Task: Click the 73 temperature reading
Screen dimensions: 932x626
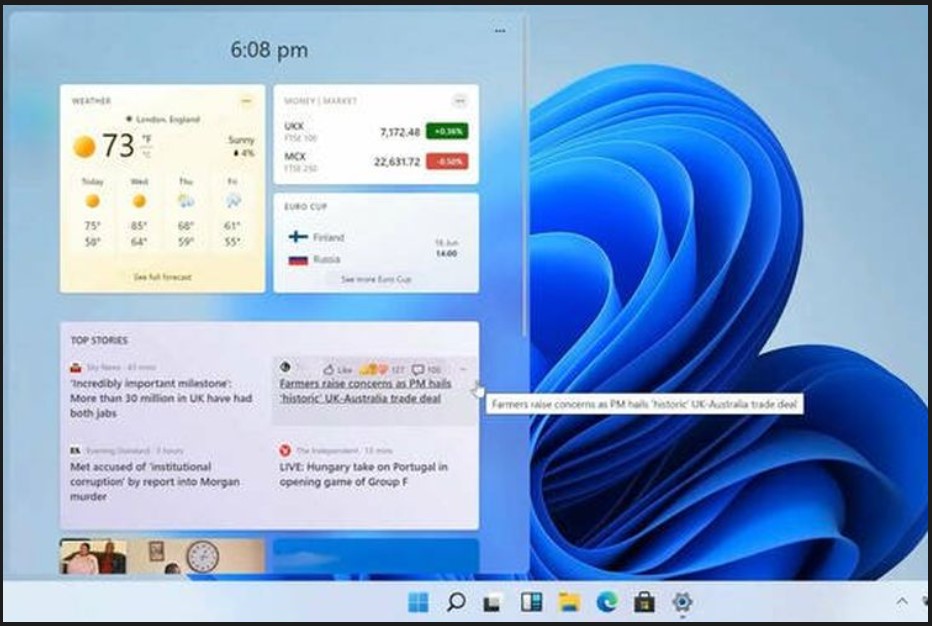Action: coord(118,146)
